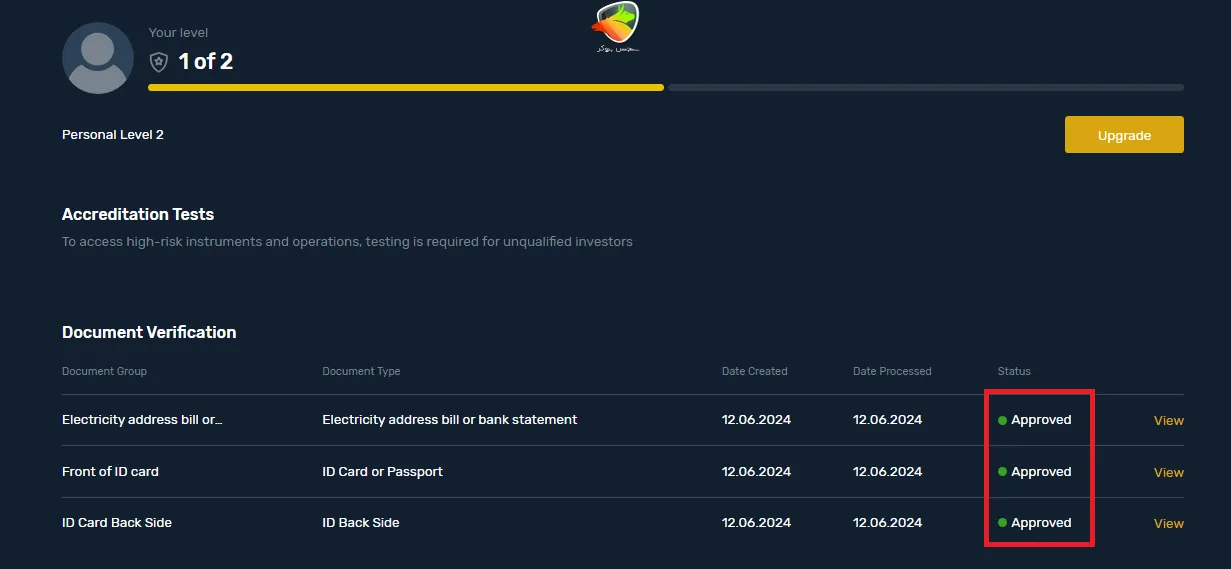Select the Personal Level 2 label
The image size is (1231, 569).
tap(113, 135)
